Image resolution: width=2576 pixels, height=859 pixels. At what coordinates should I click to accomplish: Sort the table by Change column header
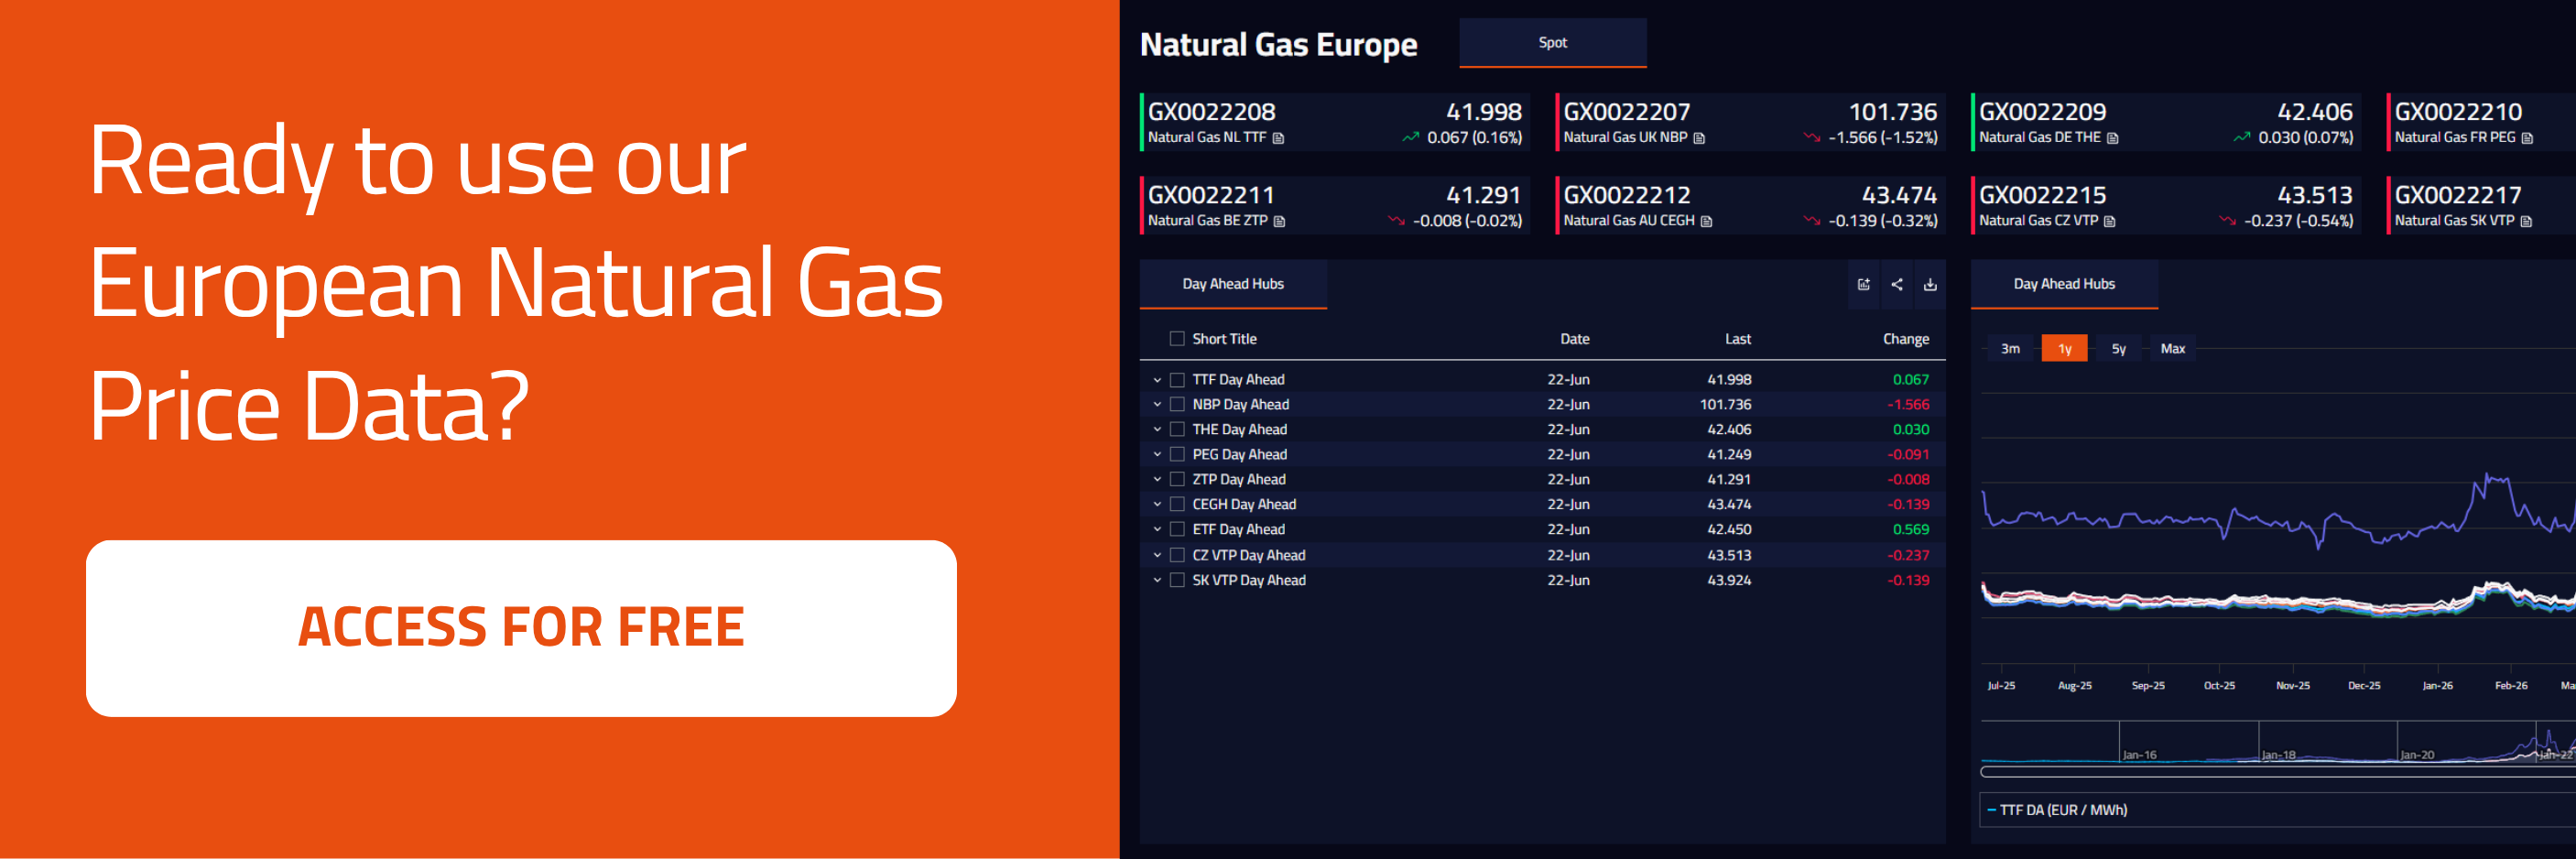[1905, 339]
